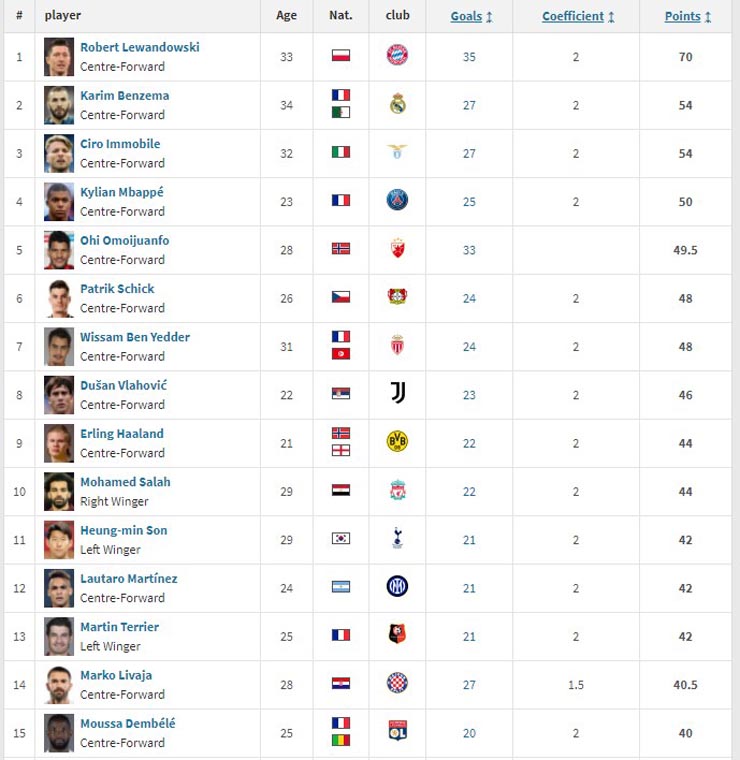Click South Korea flag icon
Screen dimensions: 740x760
click(x=341, y=538)
